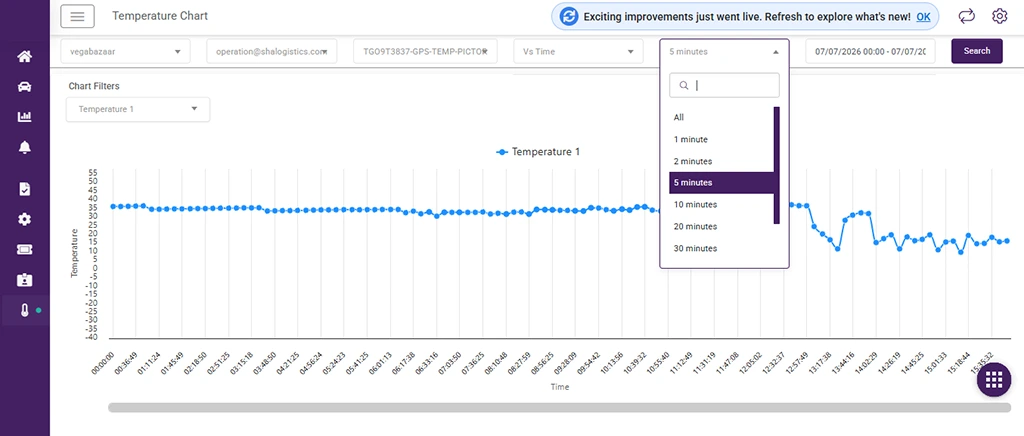1024x436 pixels.
Task: Open the Temperature 1 chart filter dropdown
Action: 138,110
